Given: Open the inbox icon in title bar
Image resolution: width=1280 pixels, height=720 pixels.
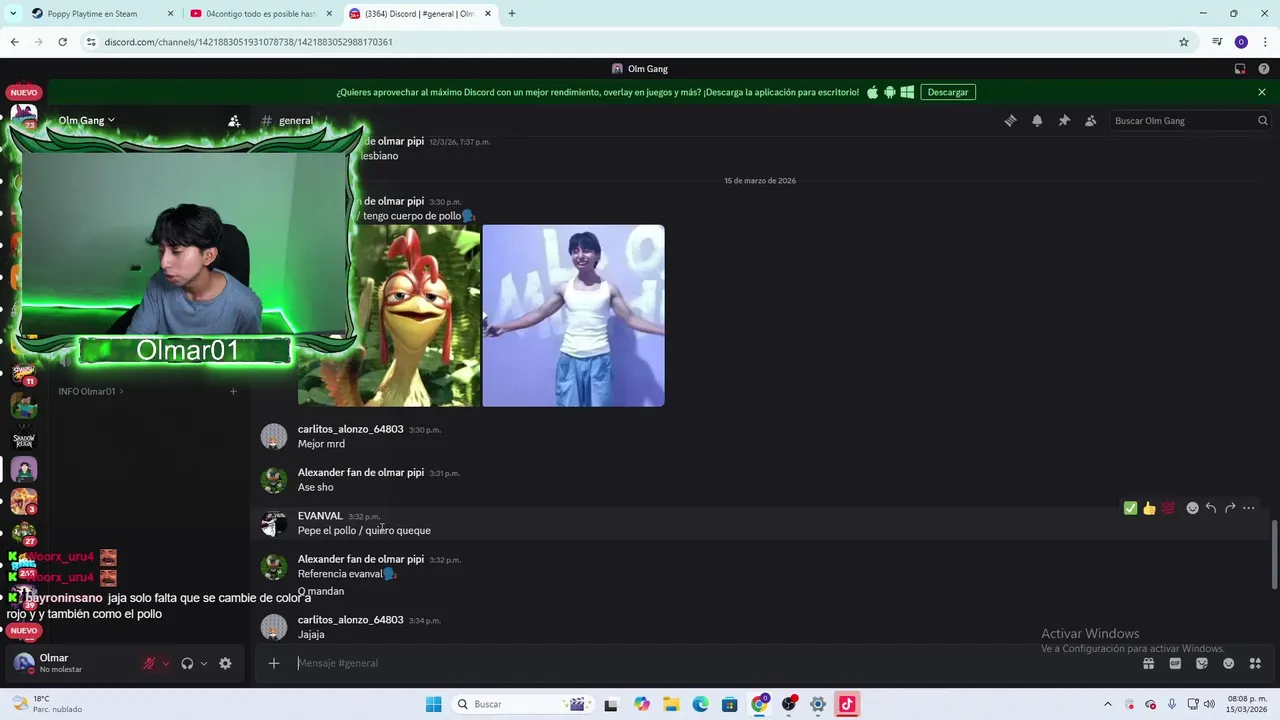Looking at the screenshot, I should click(x=1240, y=69).
